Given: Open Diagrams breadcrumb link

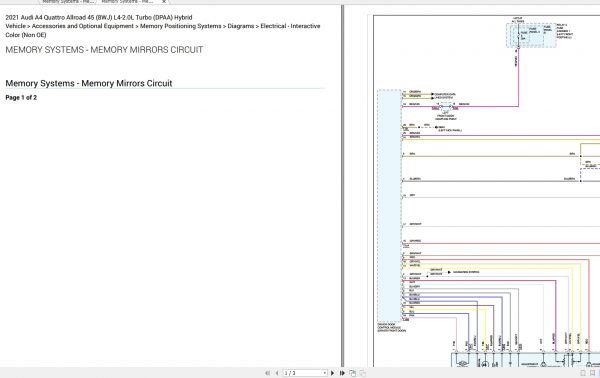Looking at the screenshot, I should click(x=241, y=26).
